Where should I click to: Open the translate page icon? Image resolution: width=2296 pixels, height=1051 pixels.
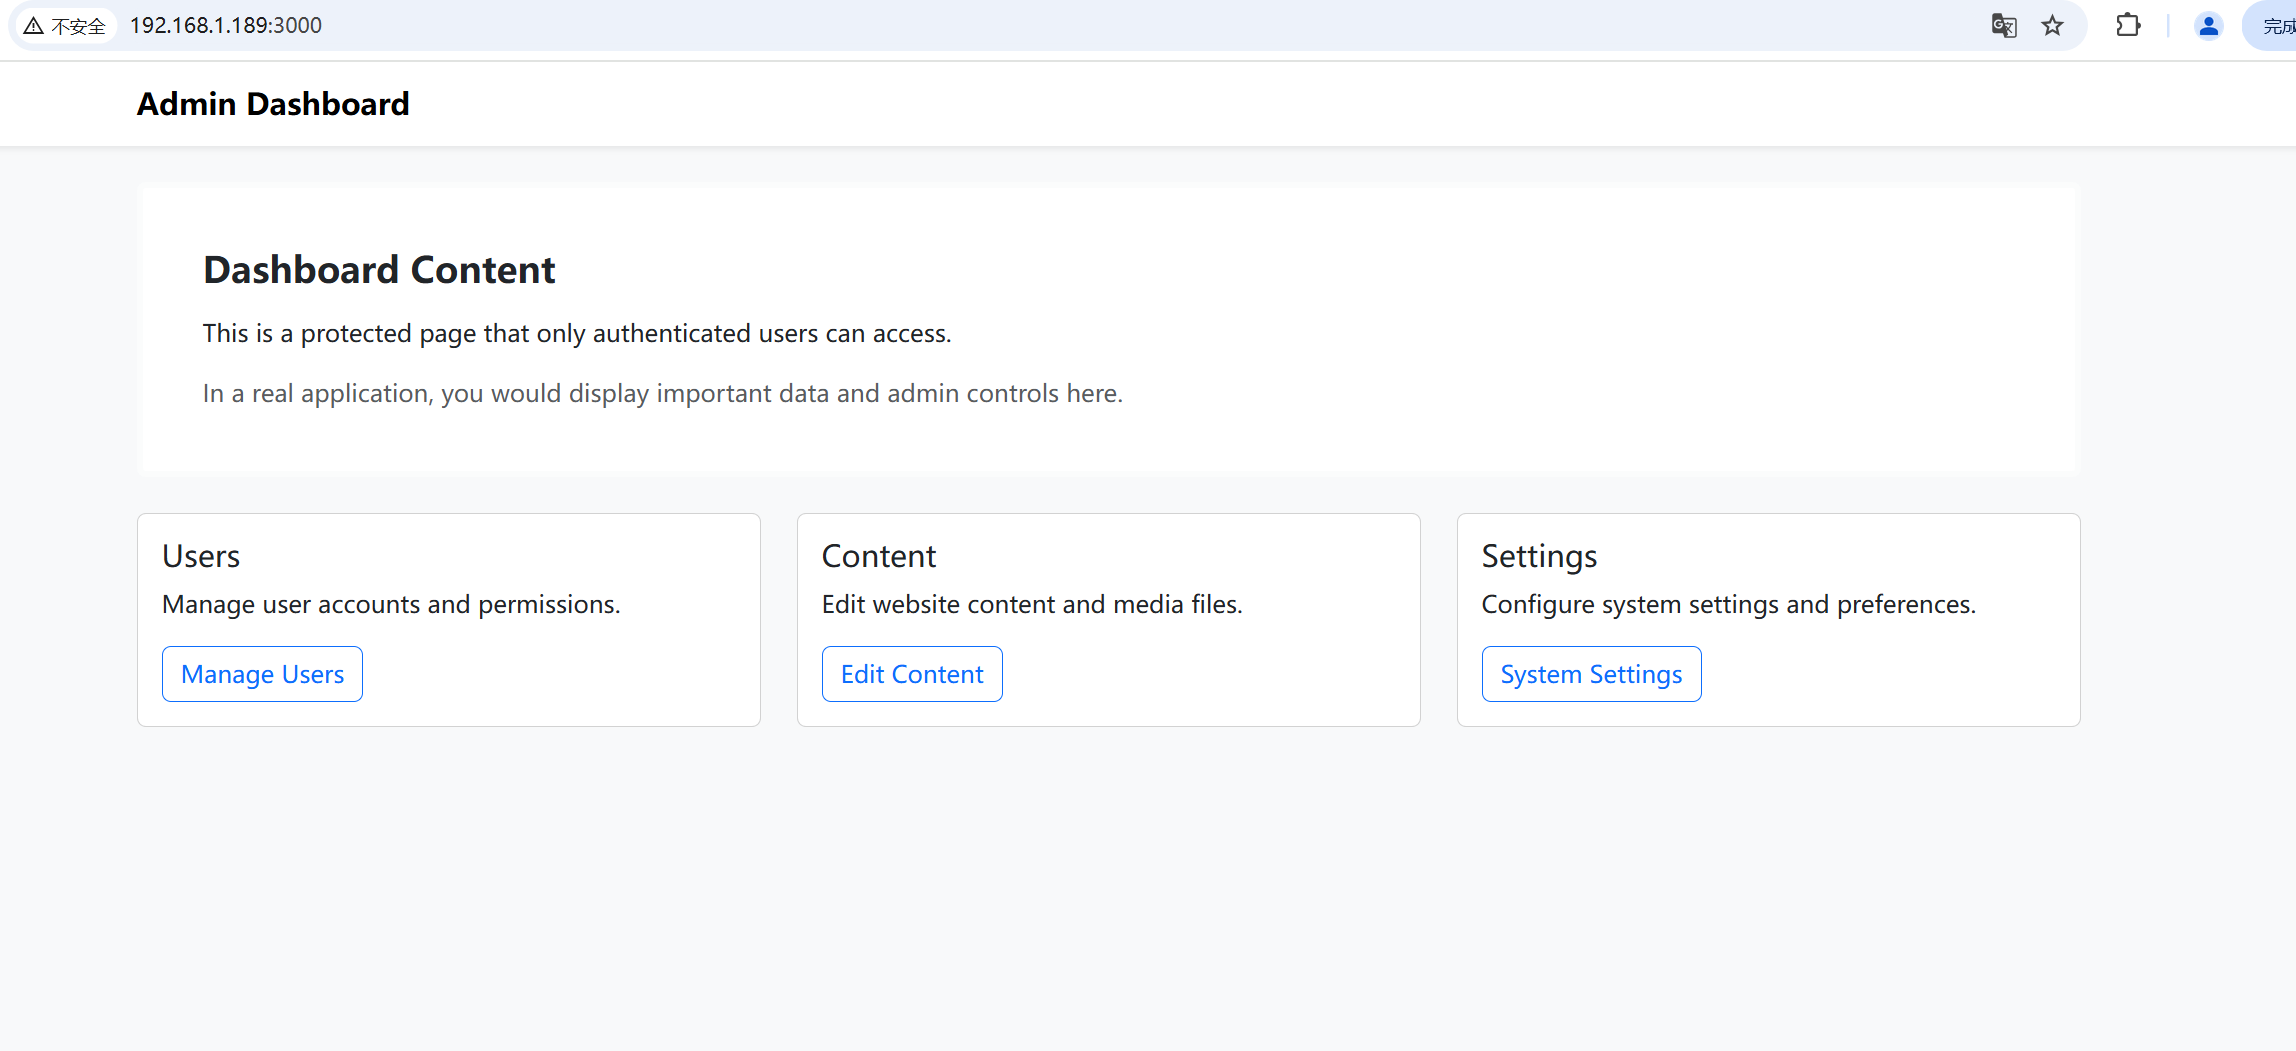pyautogui.click(x=2003, y=26)
